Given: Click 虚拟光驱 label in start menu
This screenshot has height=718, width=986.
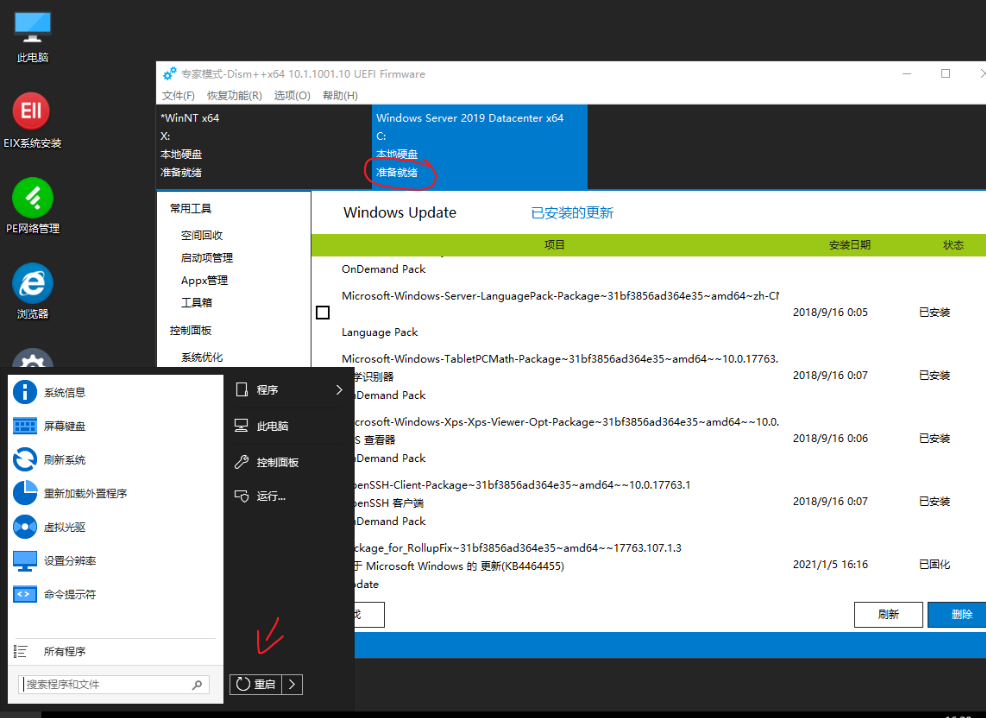Looking at the screenshot, I should [x=64, y=527].
